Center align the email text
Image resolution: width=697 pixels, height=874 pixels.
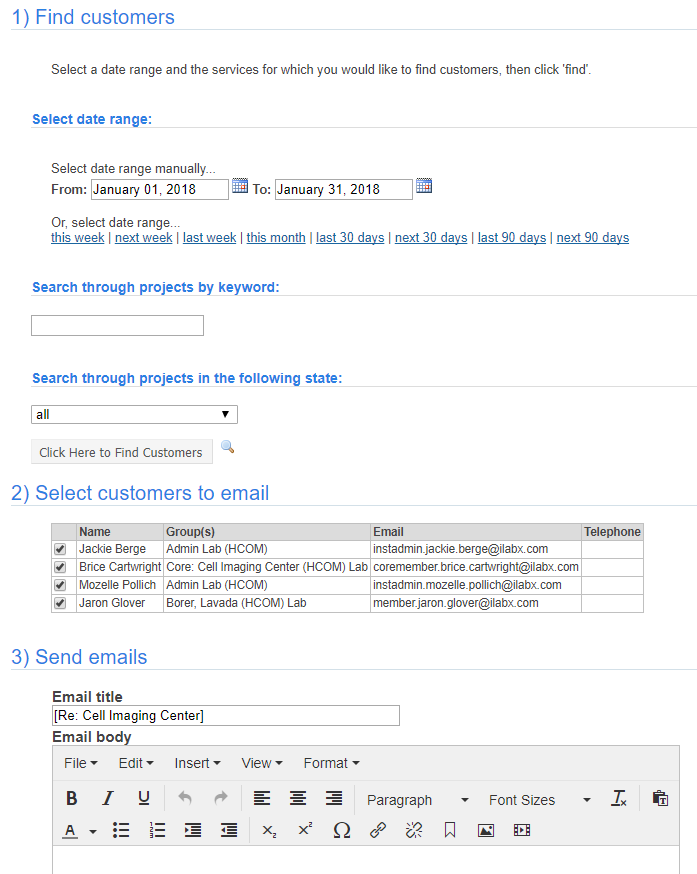[x=298, y=799]
